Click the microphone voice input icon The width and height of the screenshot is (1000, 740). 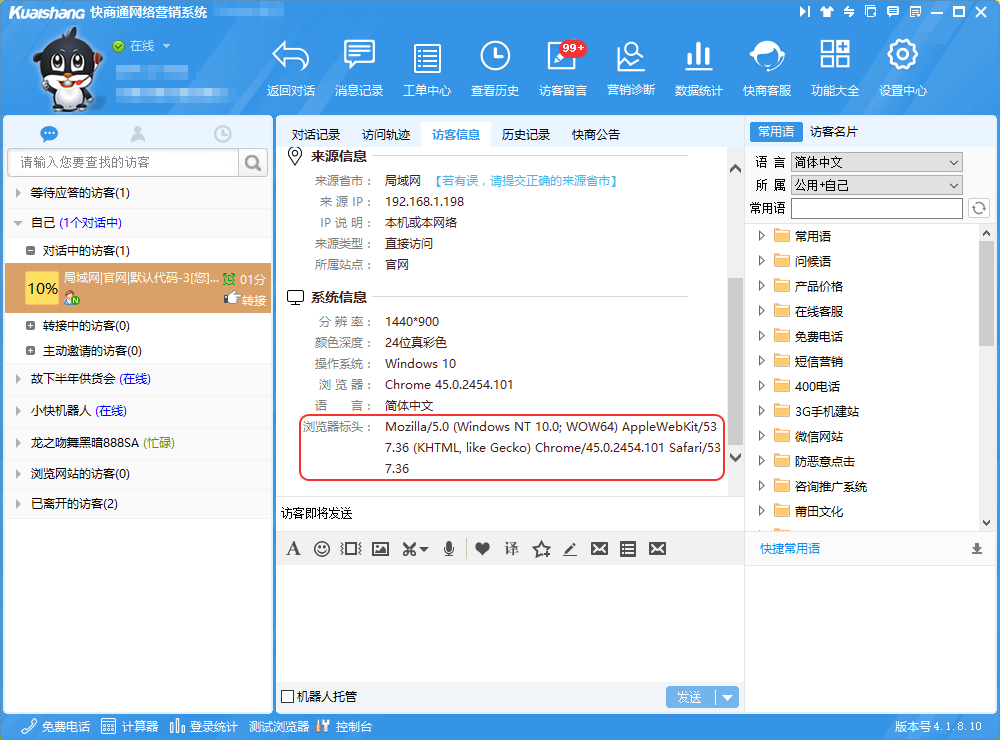pos(449,548)
